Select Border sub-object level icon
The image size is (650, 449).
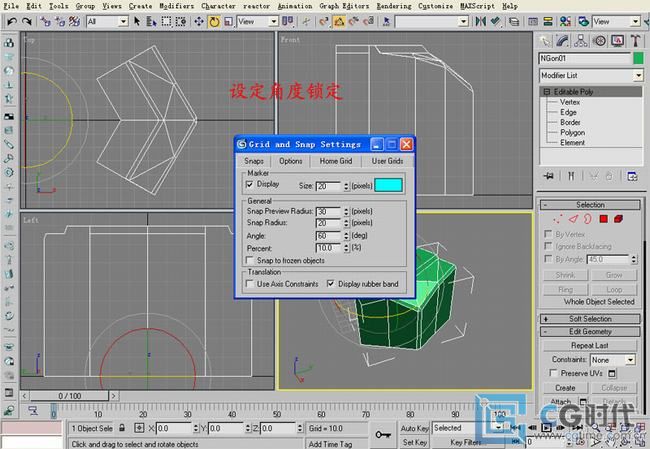point(588,219)
